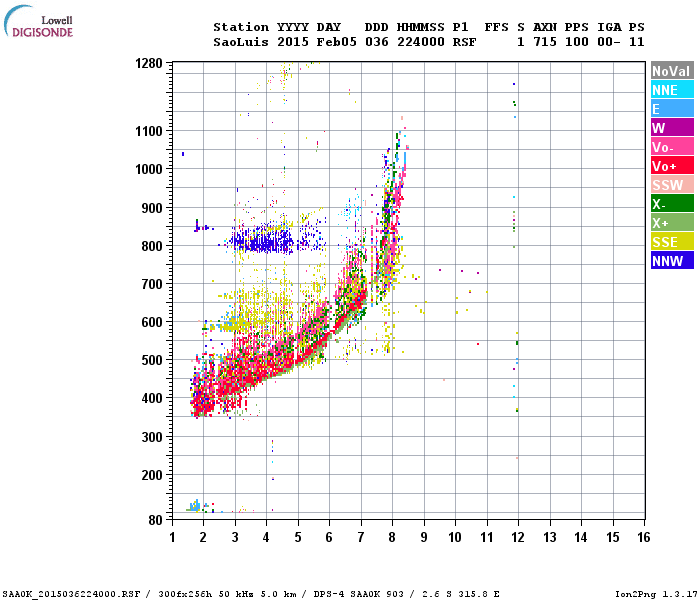Click the 1280 height axis label
The width and height of the screenshot is (700, 600).
(x=149, y=63)
